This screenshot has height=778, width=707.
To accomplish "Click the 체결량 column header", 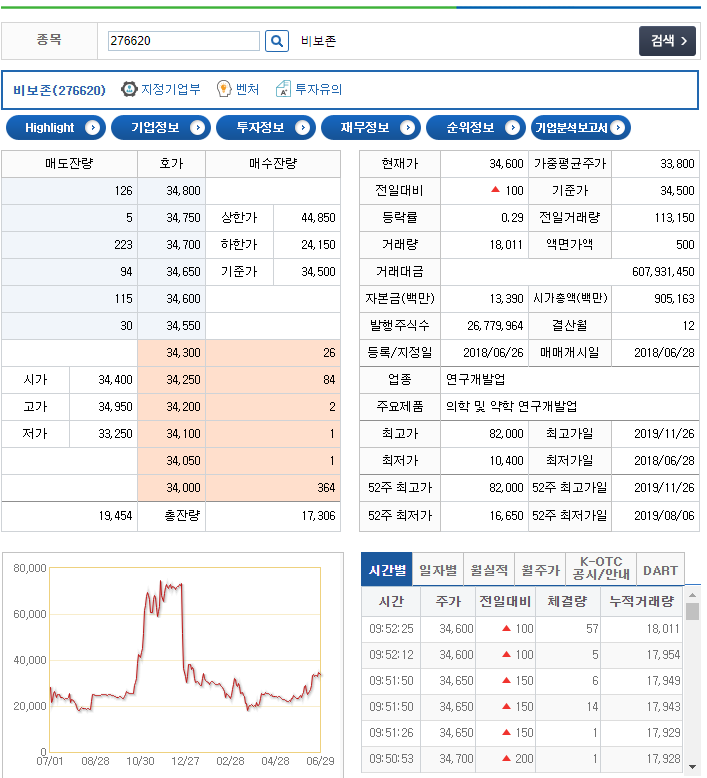I will (x=568, y=601).
